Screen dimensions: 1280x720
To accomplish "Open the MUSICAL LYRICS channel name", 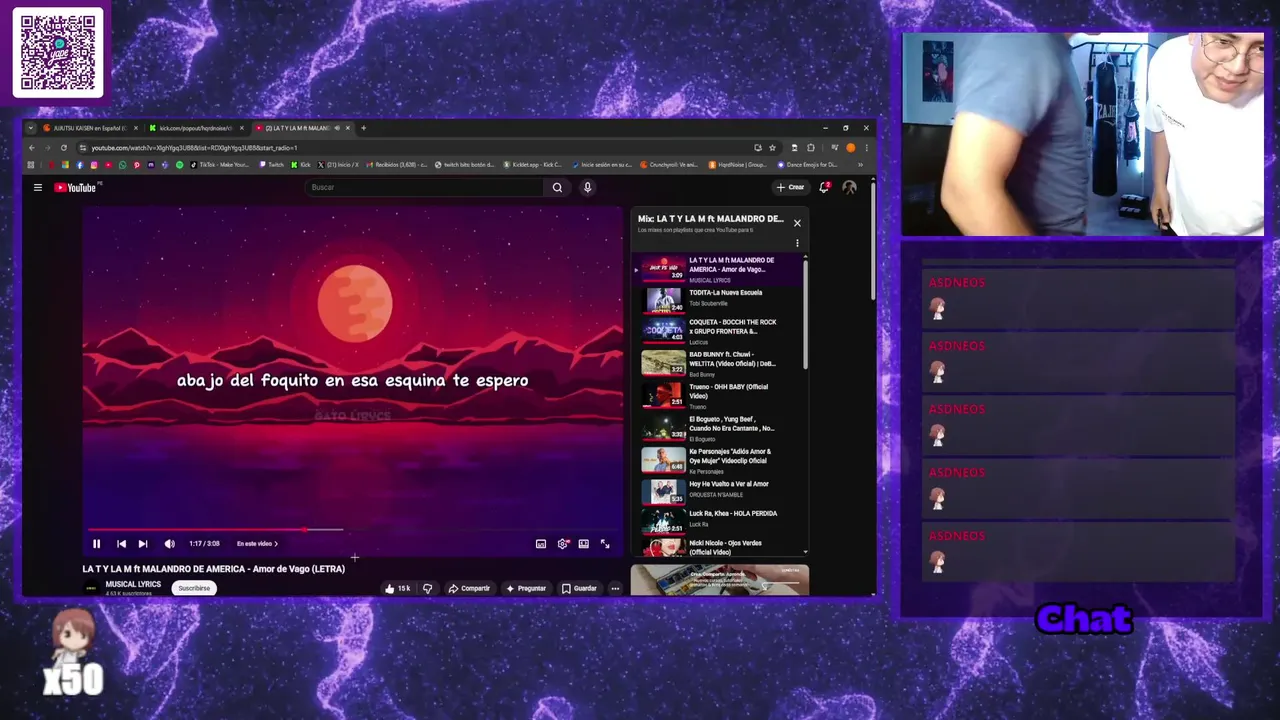I will (133, 584).
